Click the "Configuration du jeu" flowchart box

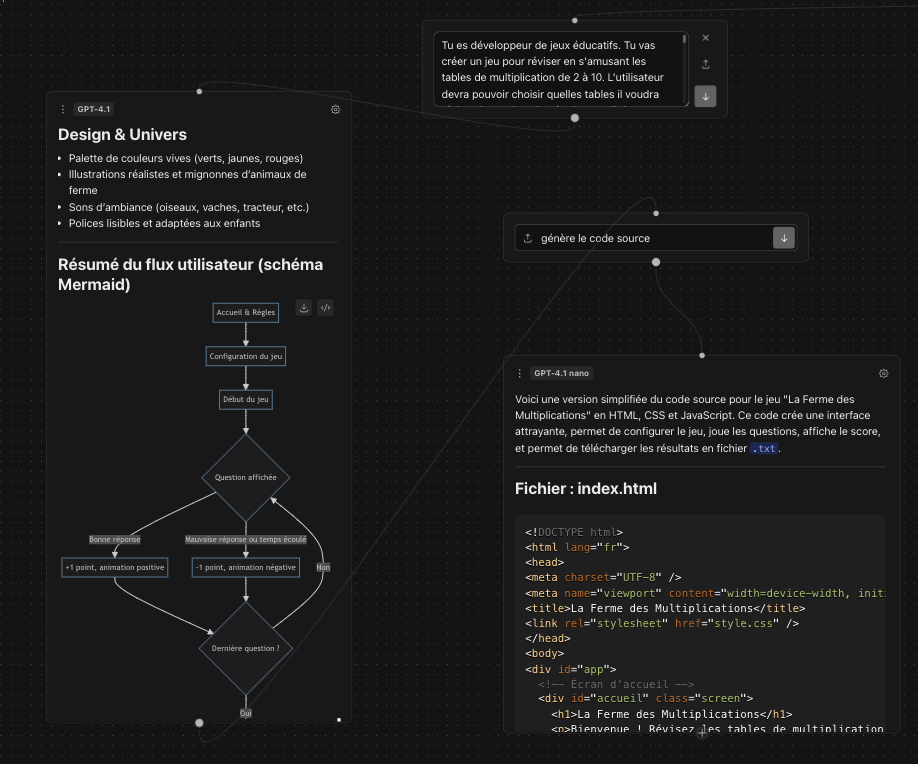246,356
